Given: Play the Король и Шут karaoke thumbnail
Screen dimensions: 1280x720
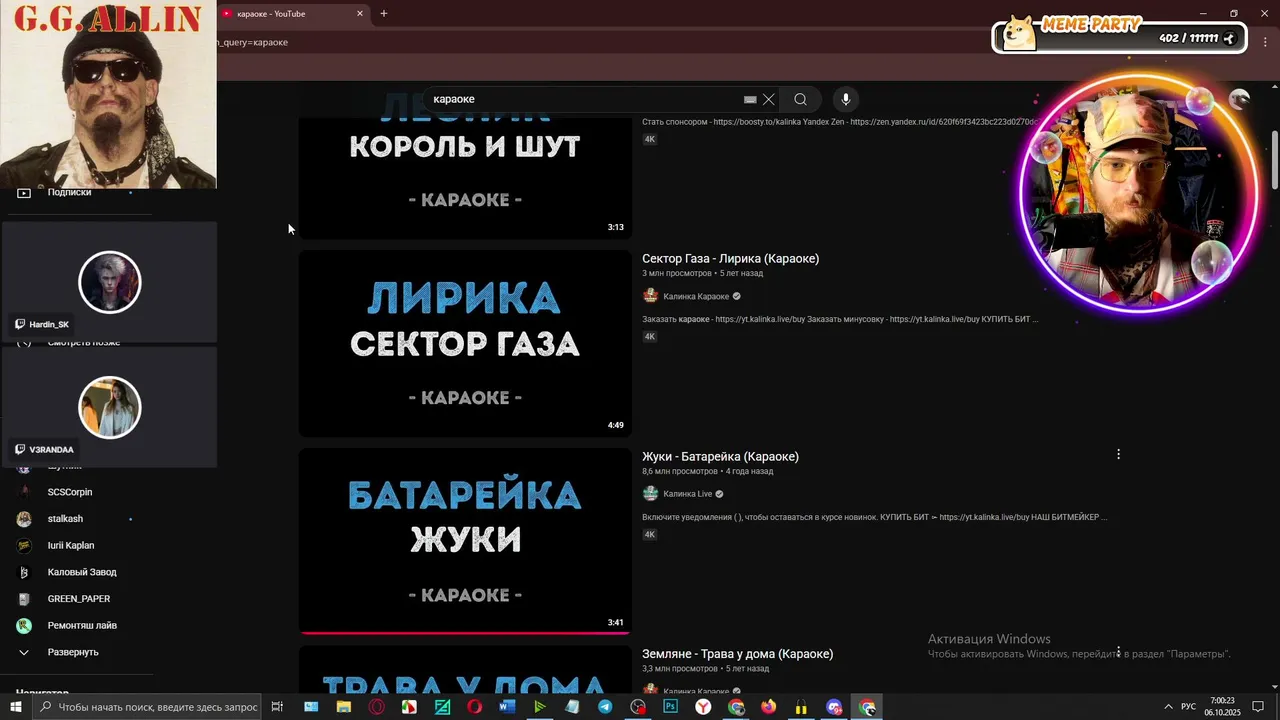Looking at the screenshot, I should point(465,178).
